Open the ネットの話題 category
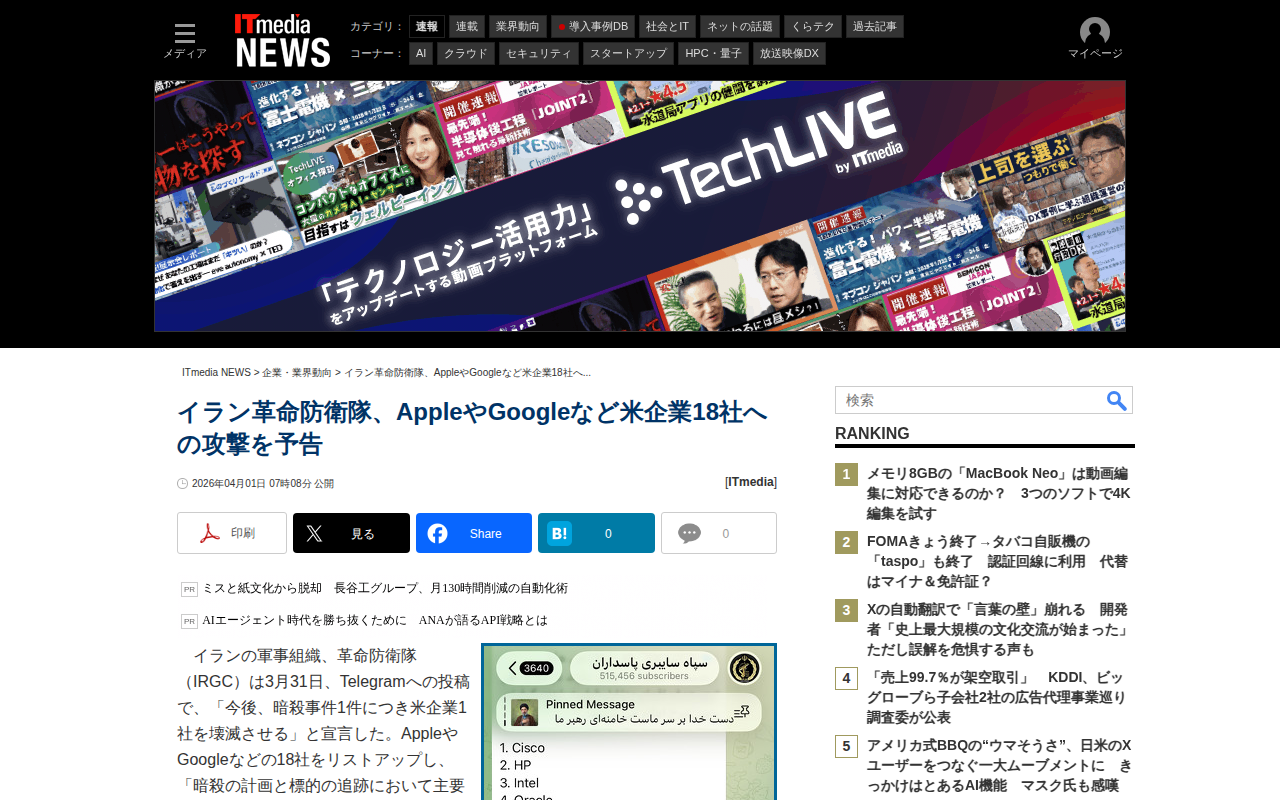Viewport: 1280px width, 800px height. tap(740, 26)
